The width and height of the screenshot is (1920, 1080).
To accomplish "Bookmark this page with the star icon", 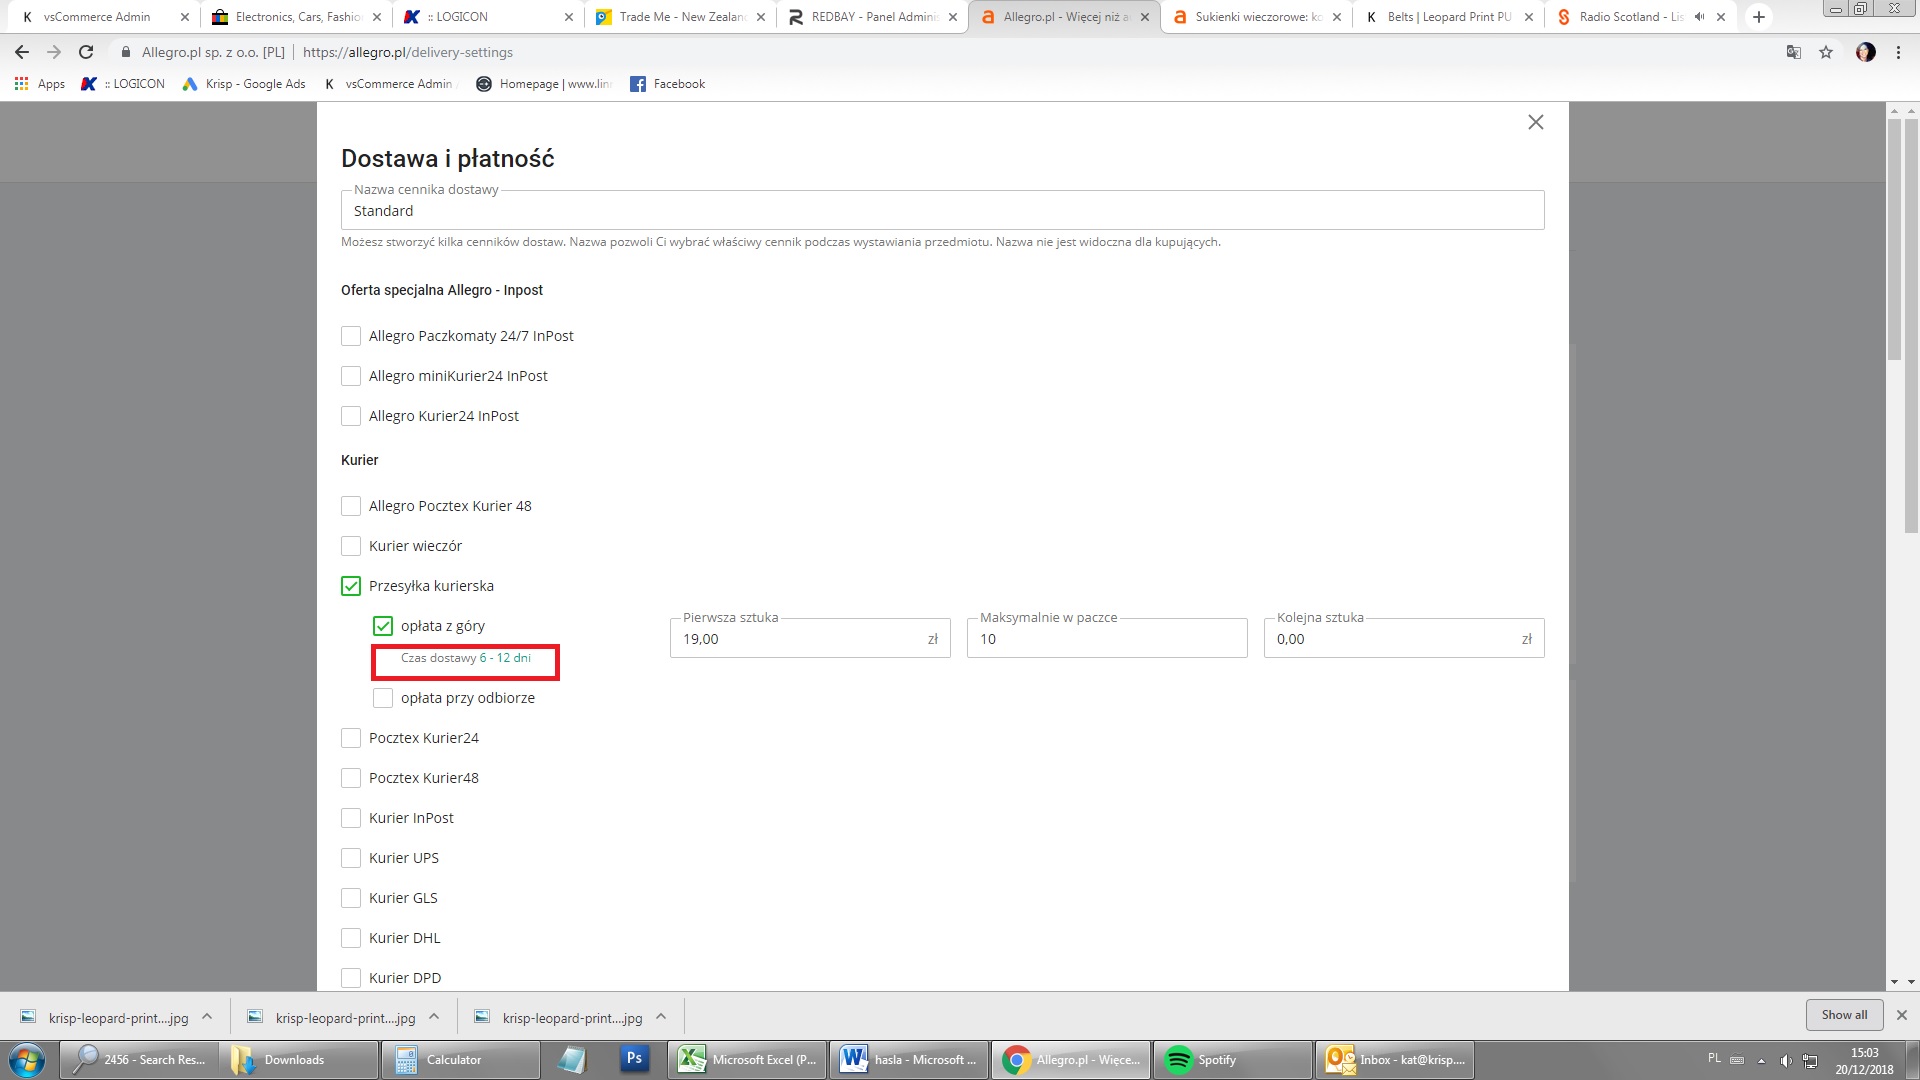I will (1826, 52).
